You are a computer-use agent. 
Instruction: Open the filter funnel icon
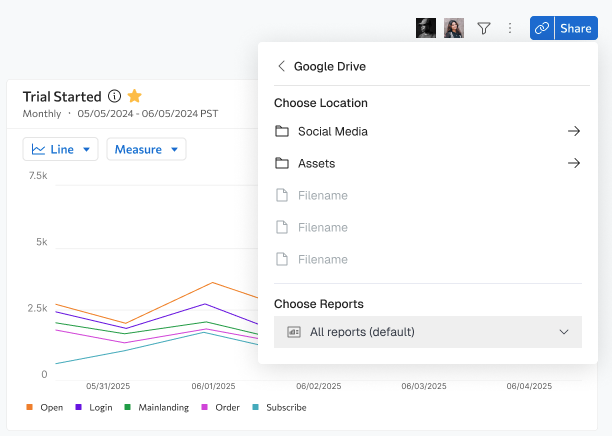pos(484,28)
